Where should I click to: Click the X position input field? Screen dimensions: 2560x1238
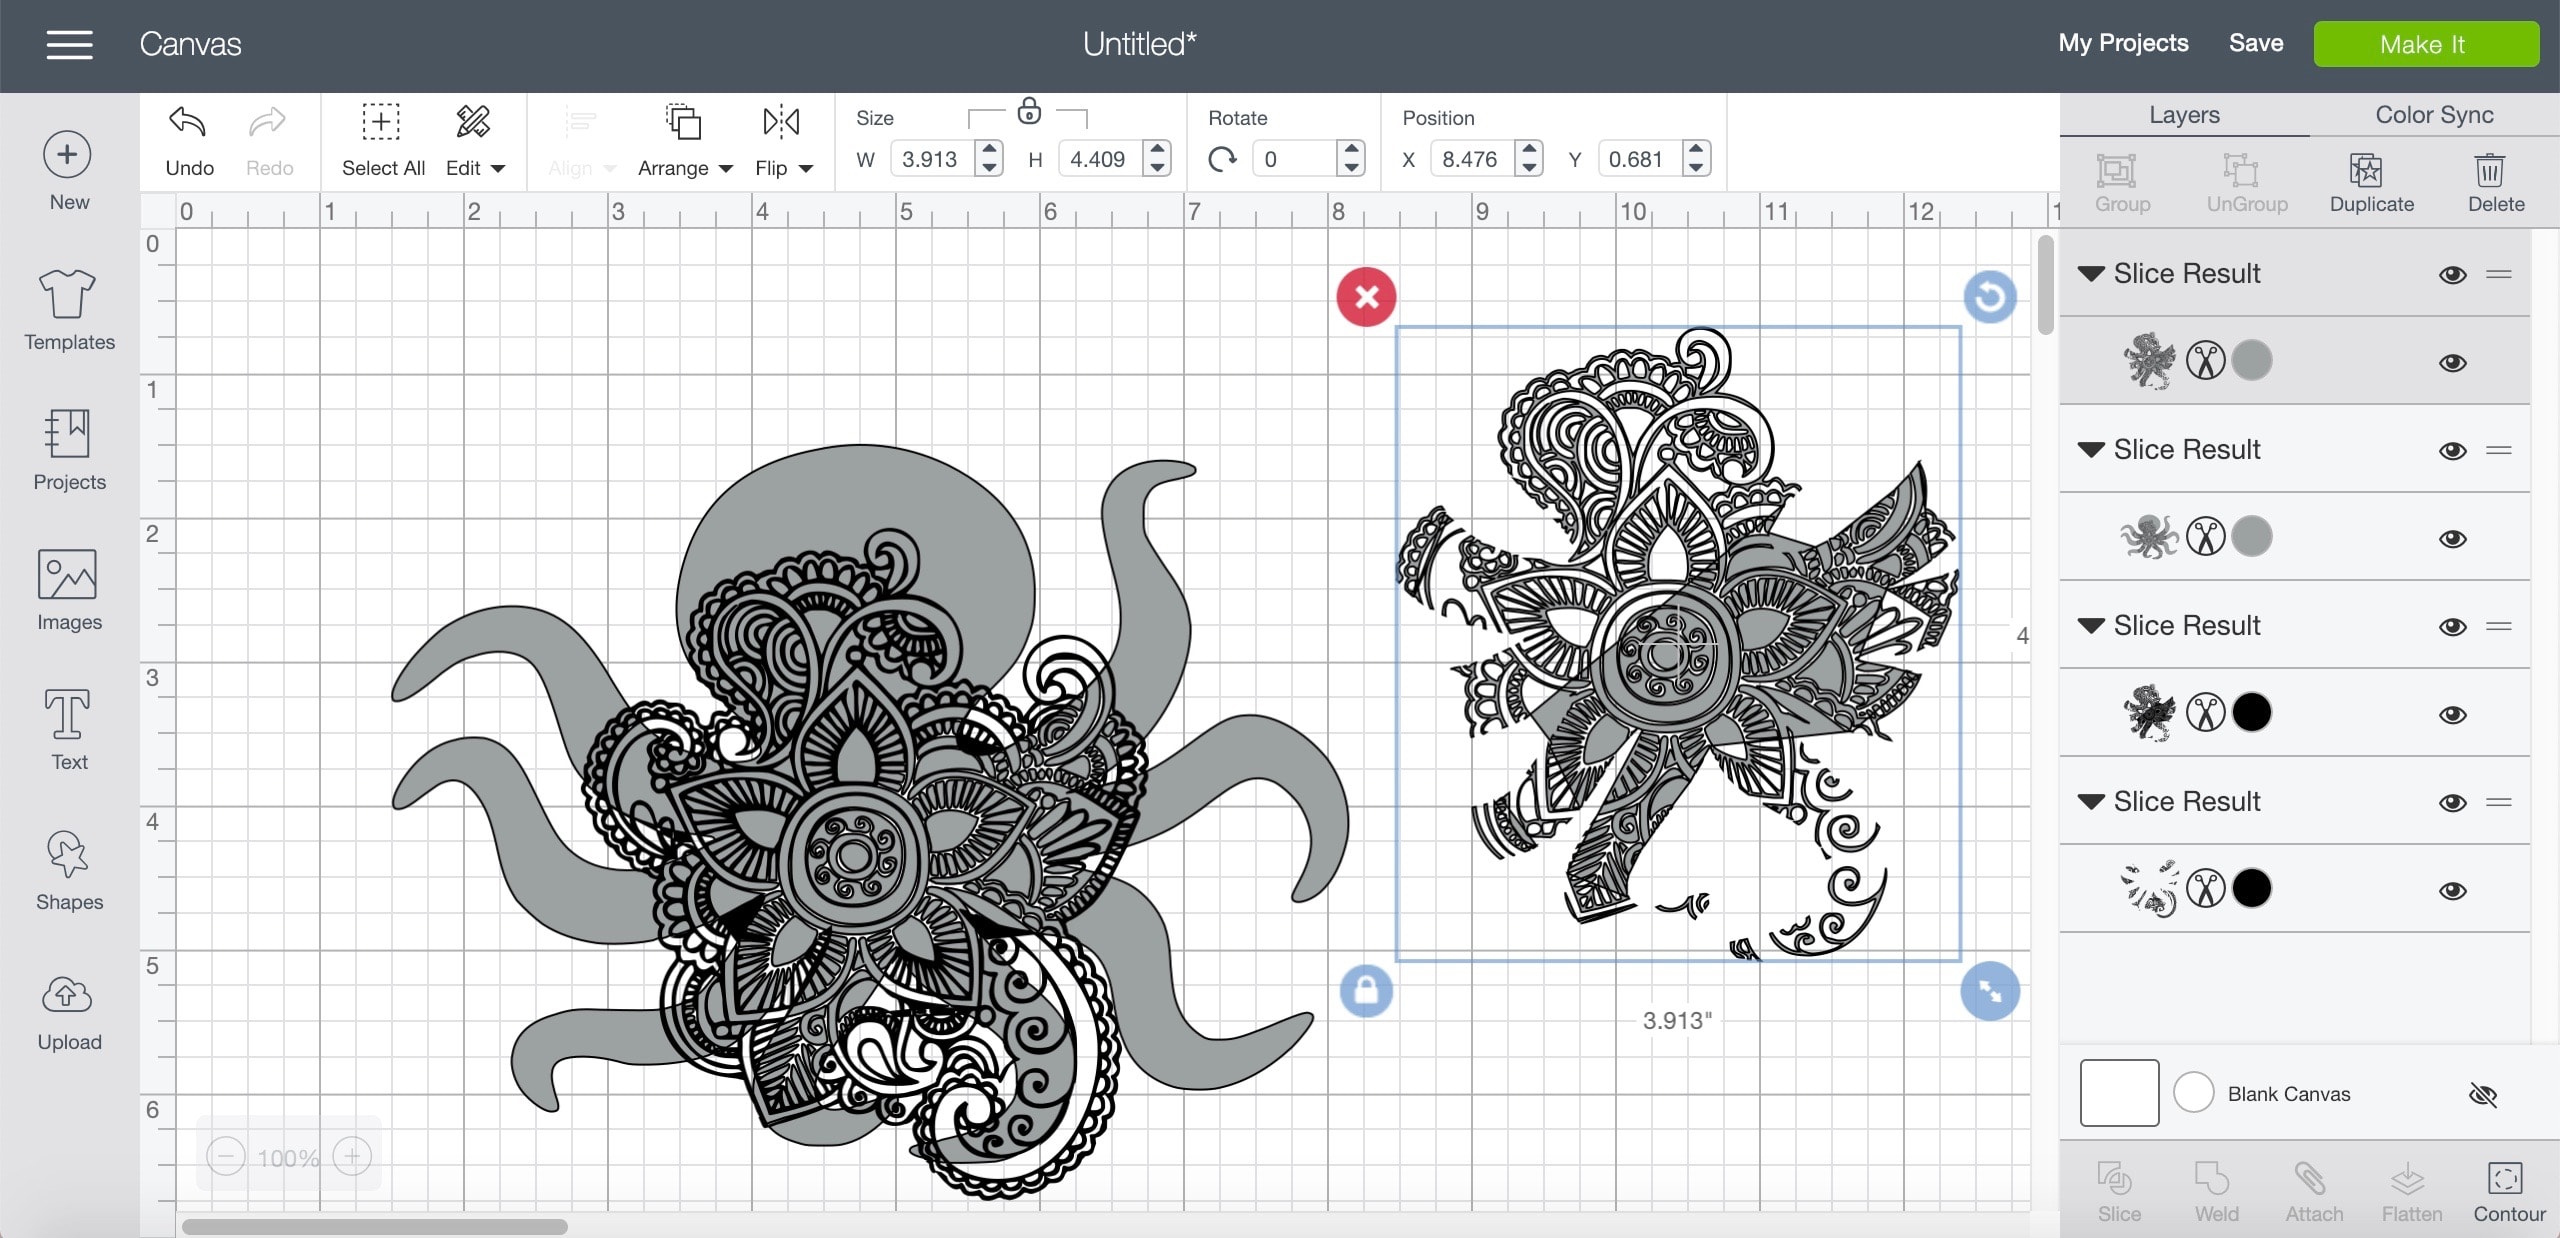(1473, 159)
